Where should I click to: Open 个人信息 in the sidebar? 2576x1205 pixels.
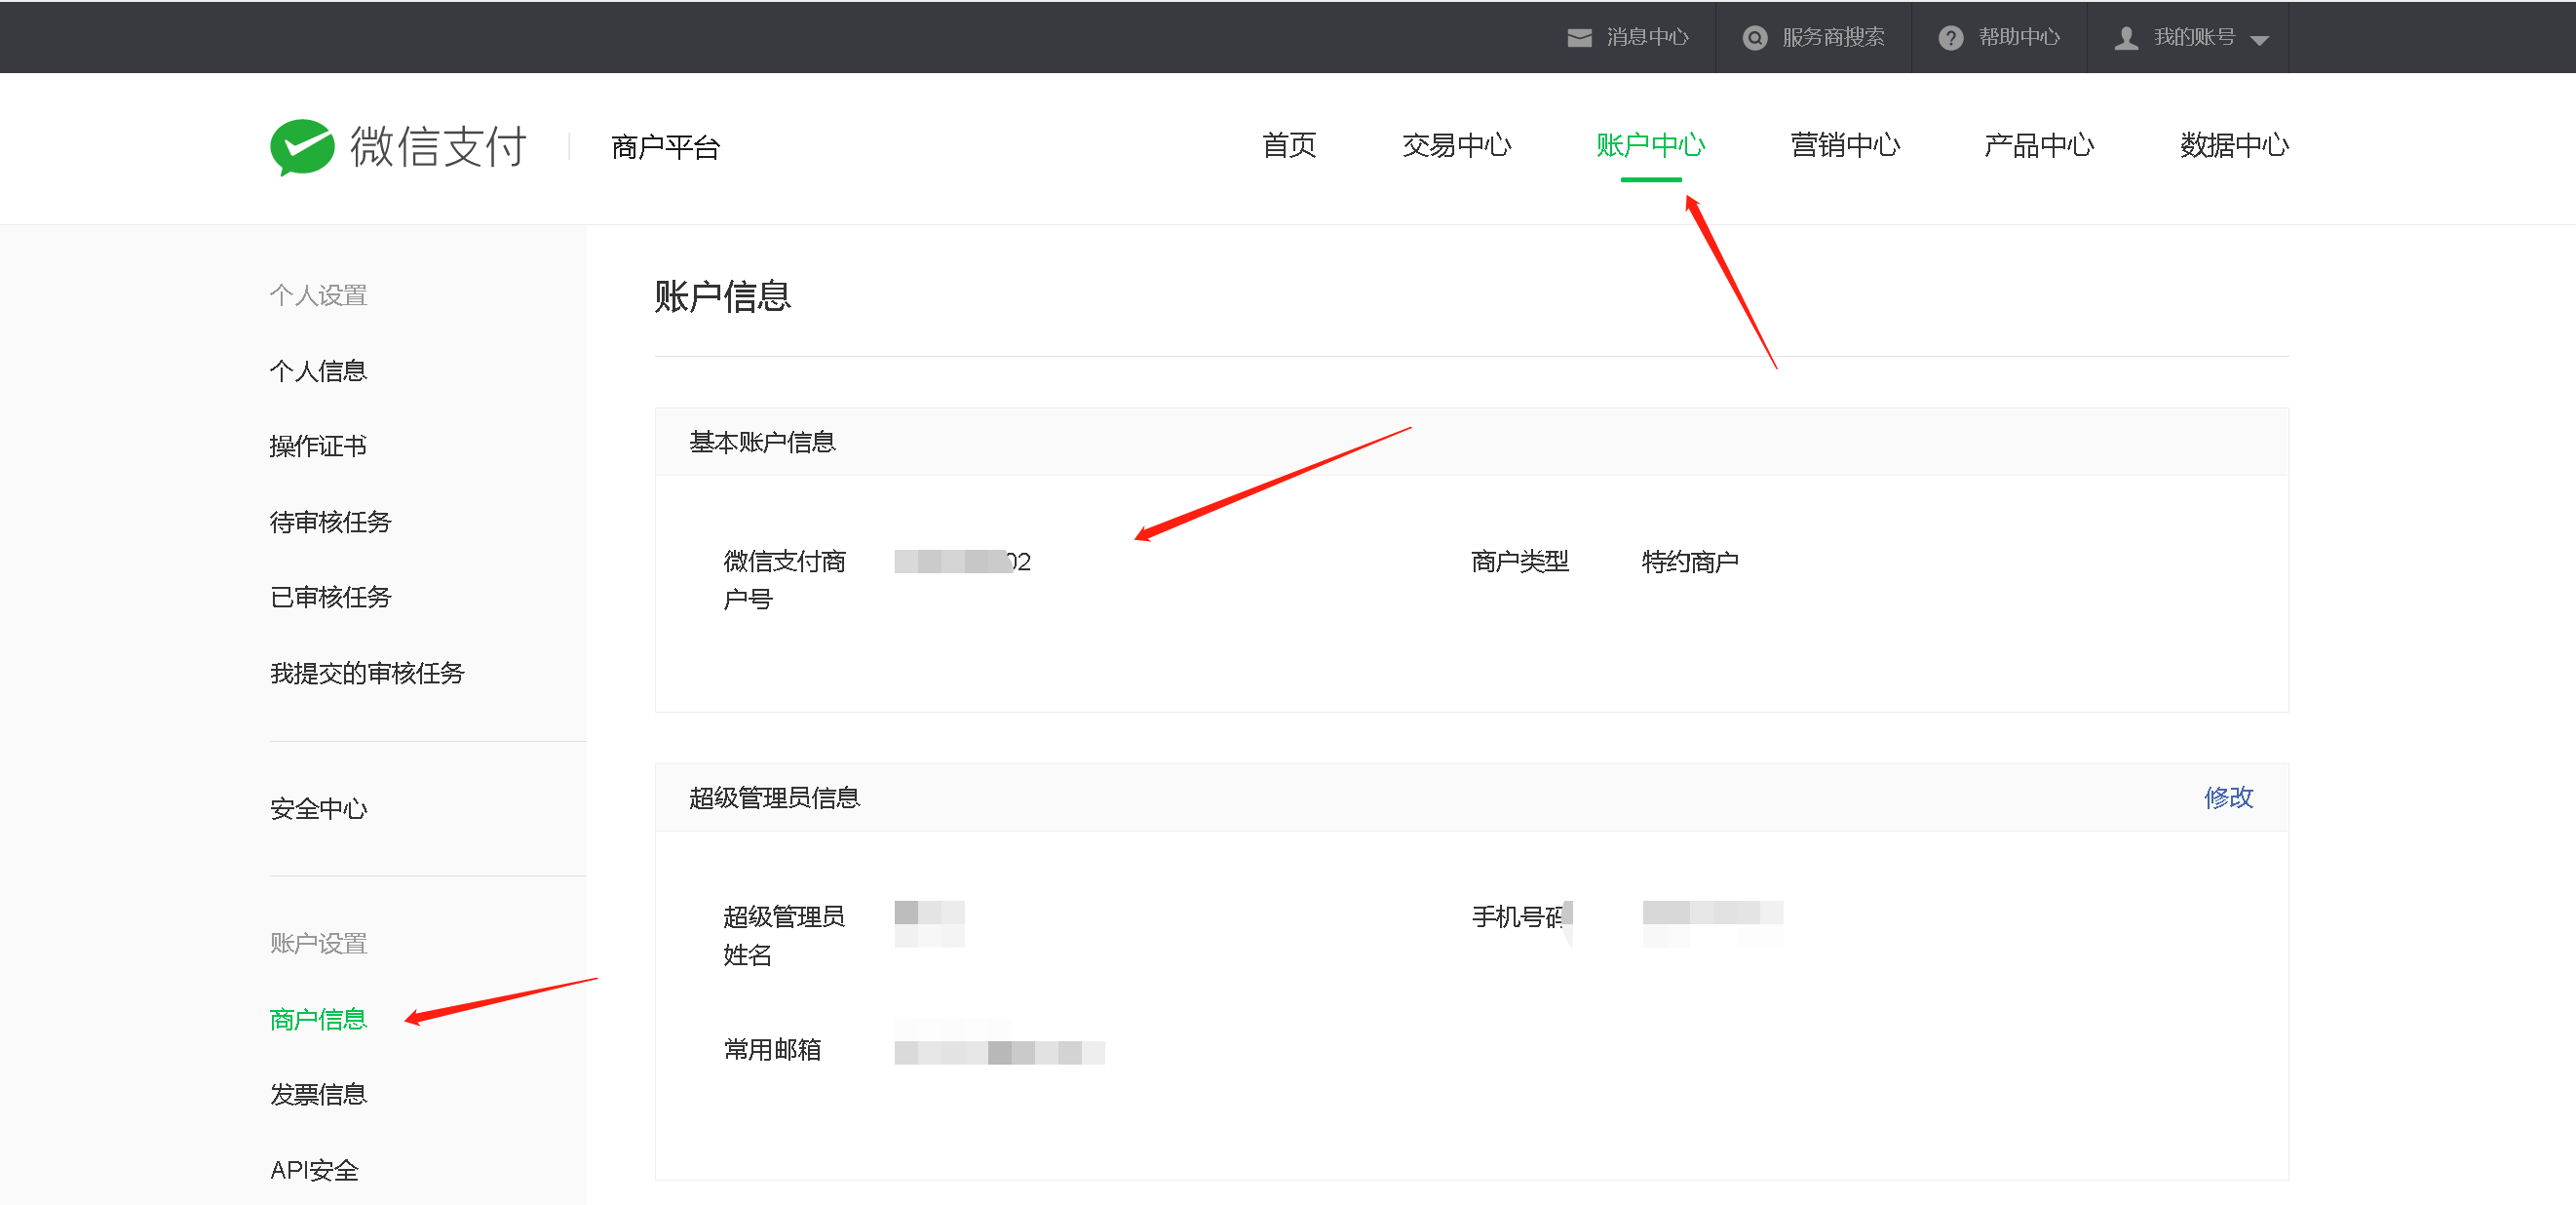point(318,371)
